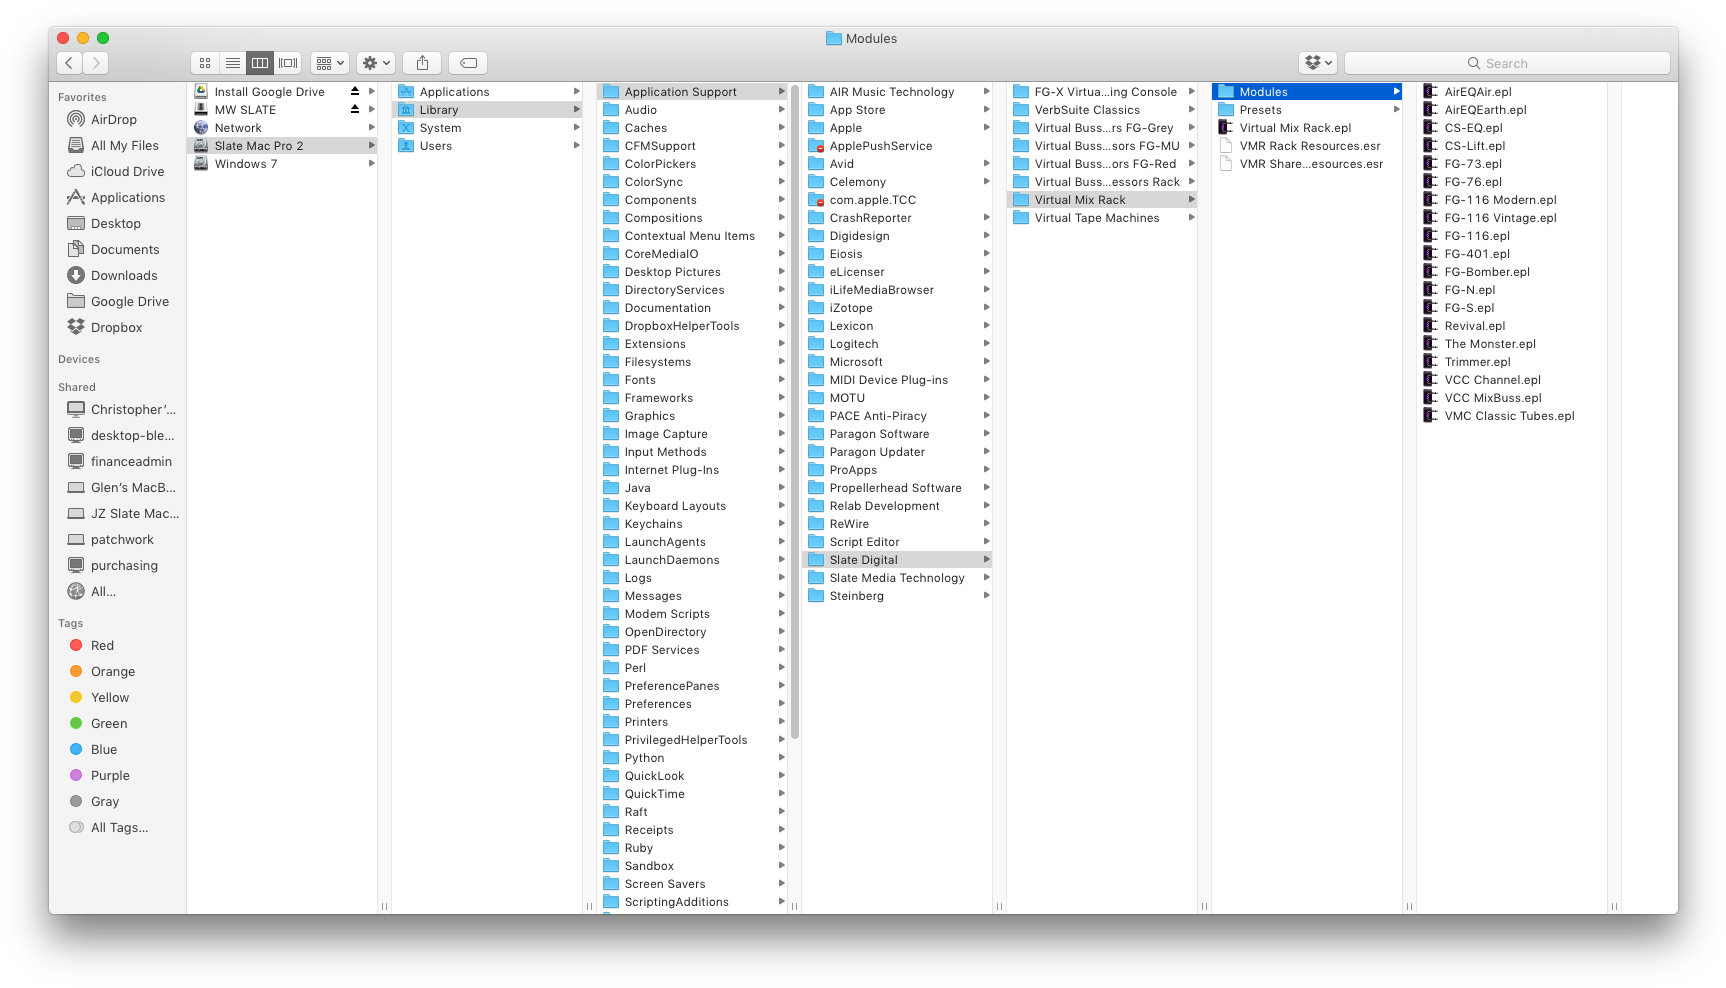Go forward with the forward arrow
Screen dimensions: 1726x988
click(x=95, y=63)
